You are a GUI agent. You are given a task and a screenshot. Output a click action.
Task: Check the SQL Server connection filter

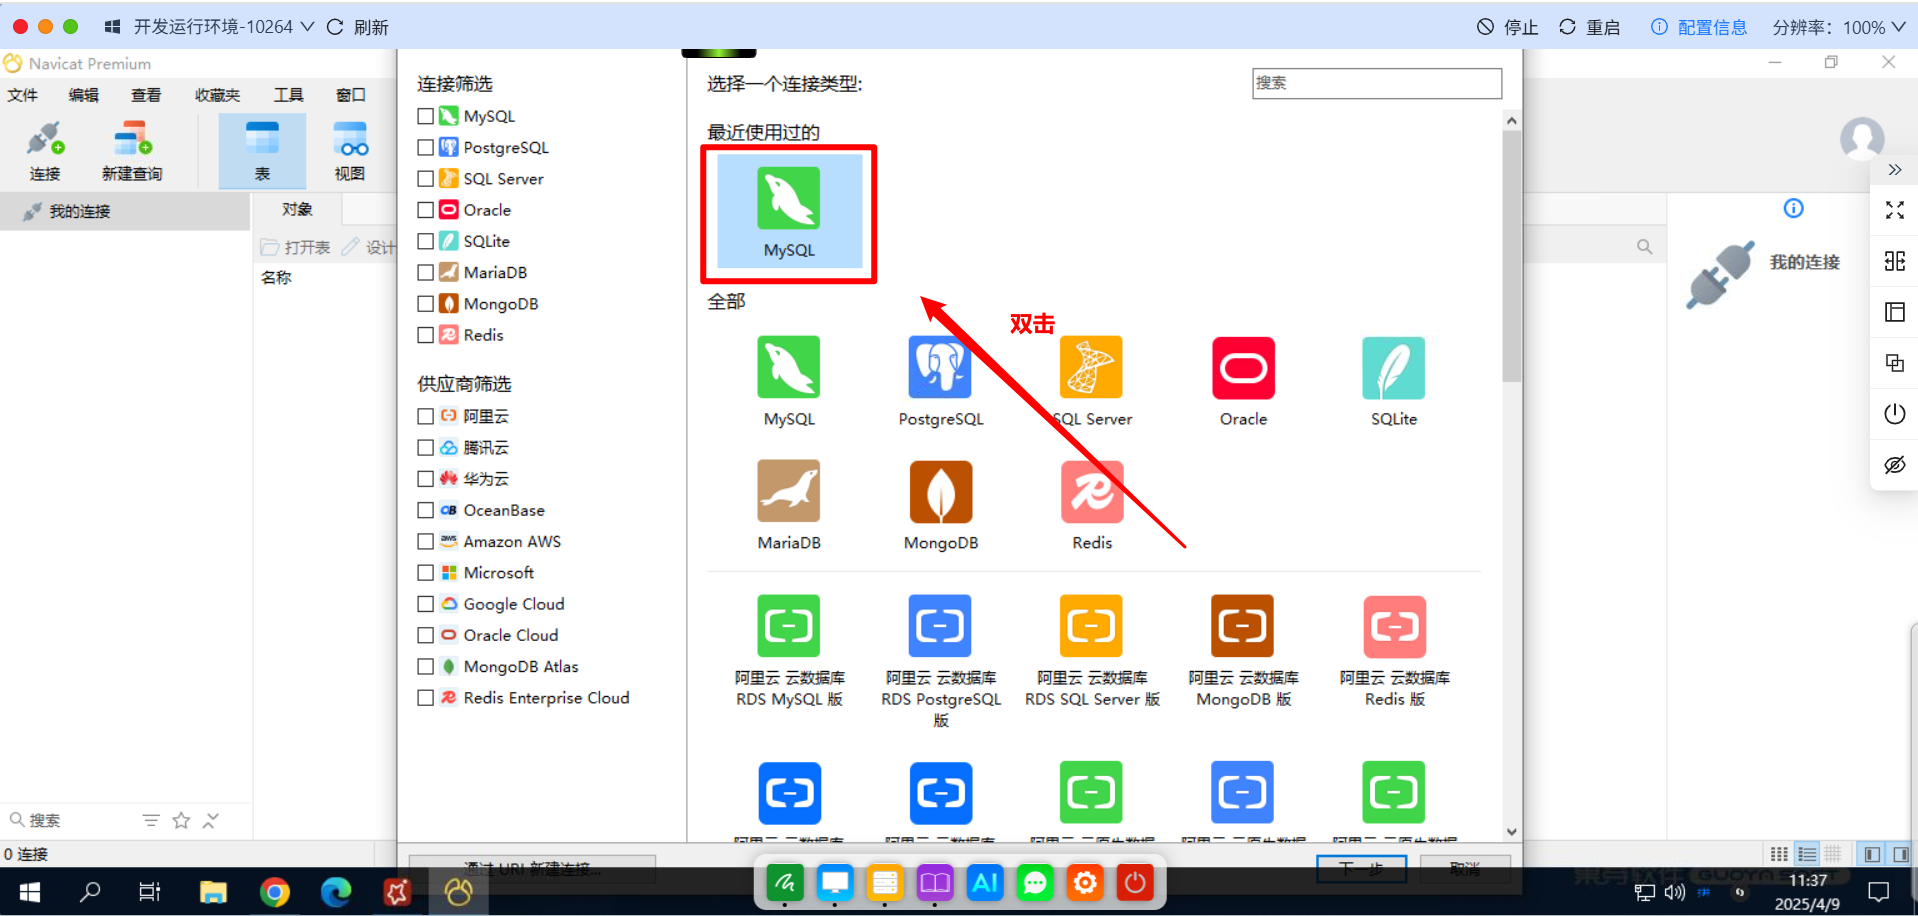[425, 179]
